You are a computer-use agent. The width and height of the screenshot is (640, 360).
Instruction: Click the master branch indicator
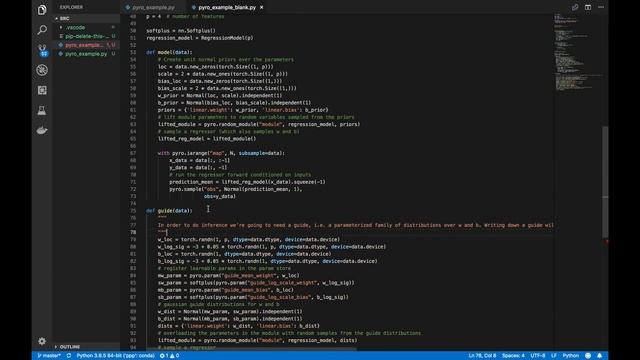49,356
